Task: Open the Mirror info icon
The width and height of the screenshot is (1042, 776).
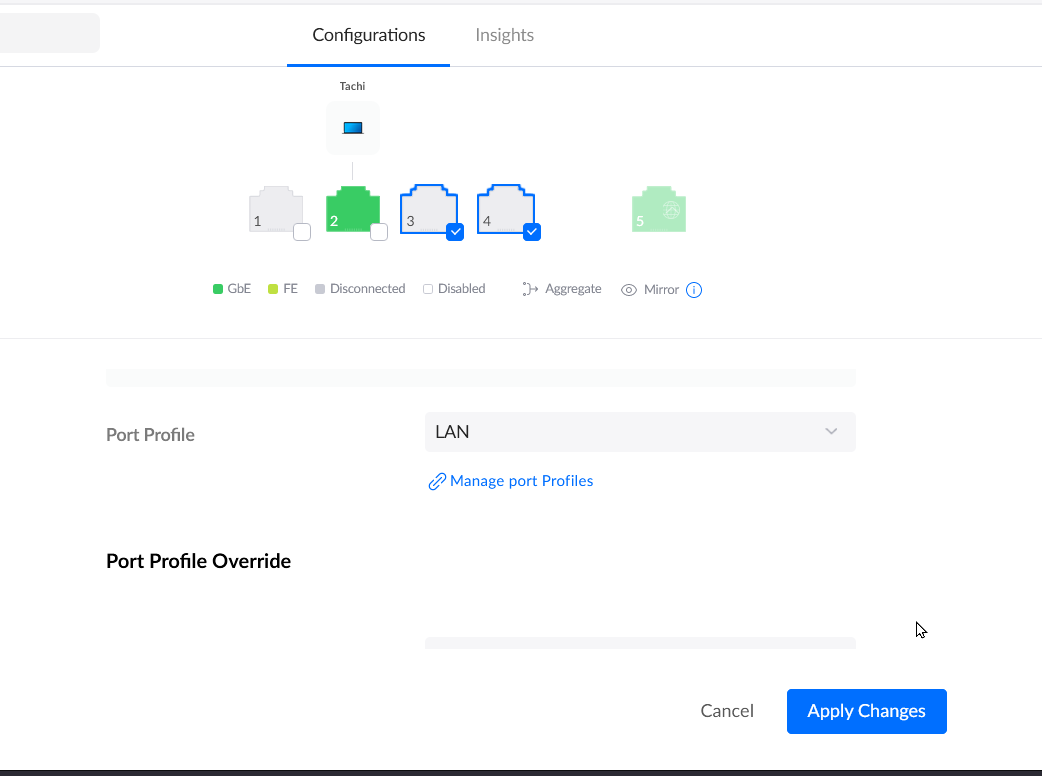Action: pyautogui.click(x=694, y=290)
